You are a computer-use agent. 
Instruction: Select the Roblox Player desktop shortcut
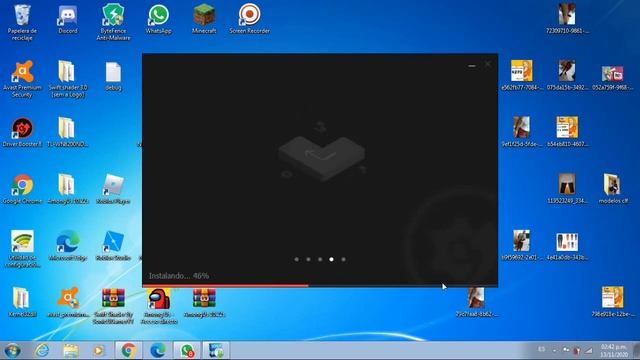pyautogui.click(x=113, y=189)
